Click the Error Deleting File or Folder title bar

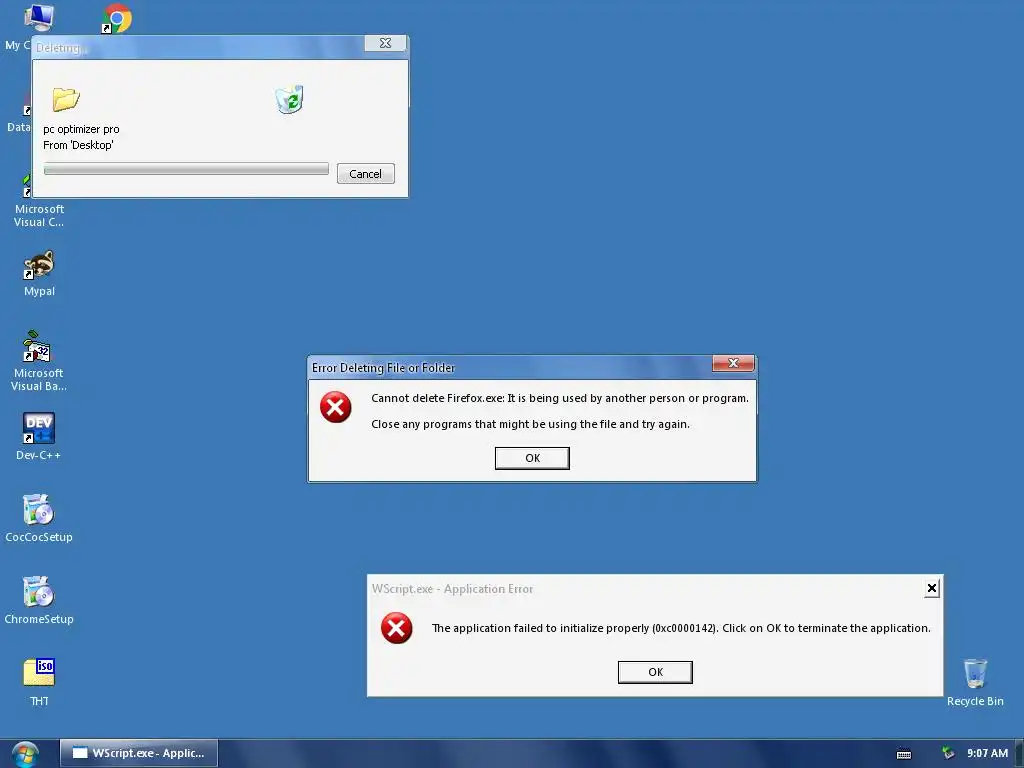509,368
